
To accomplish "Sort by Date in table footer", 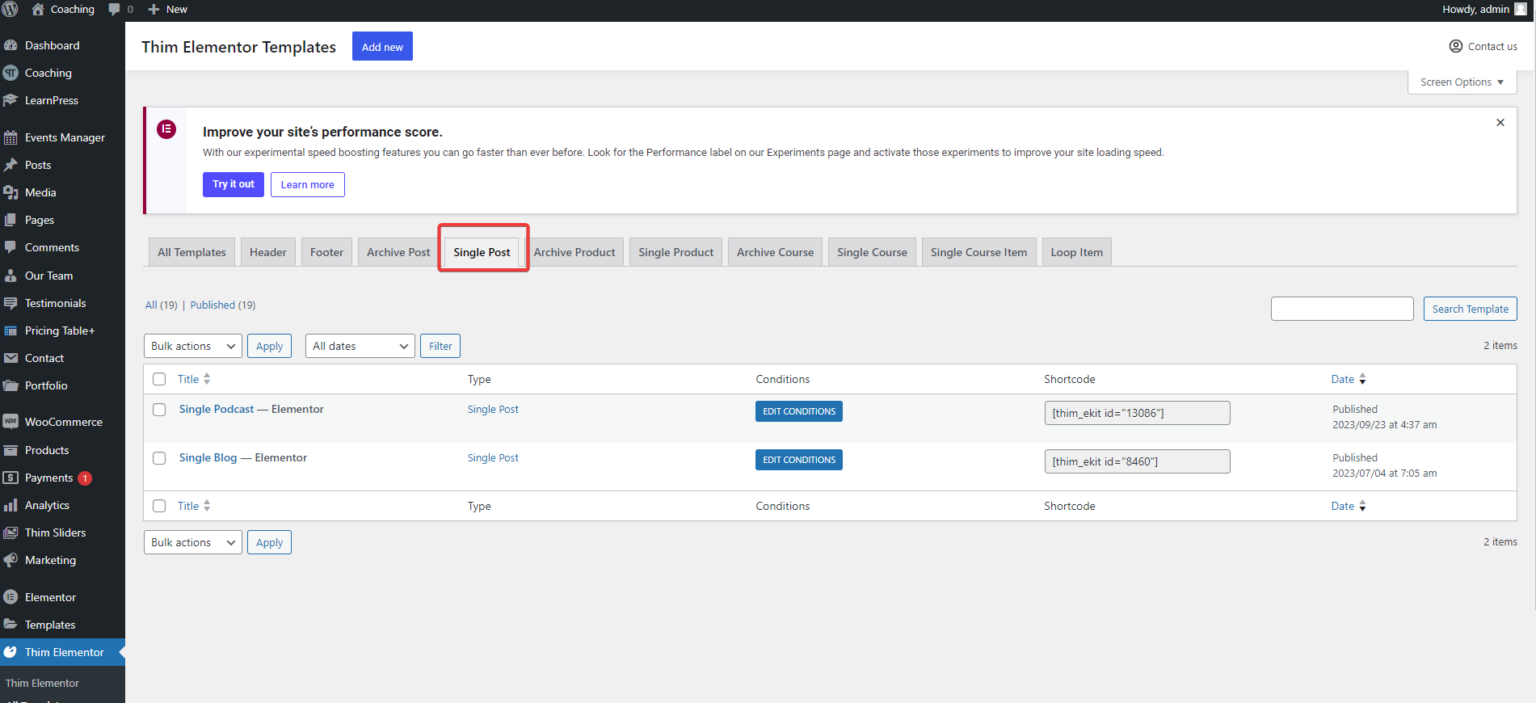I will click(1348, 506).
